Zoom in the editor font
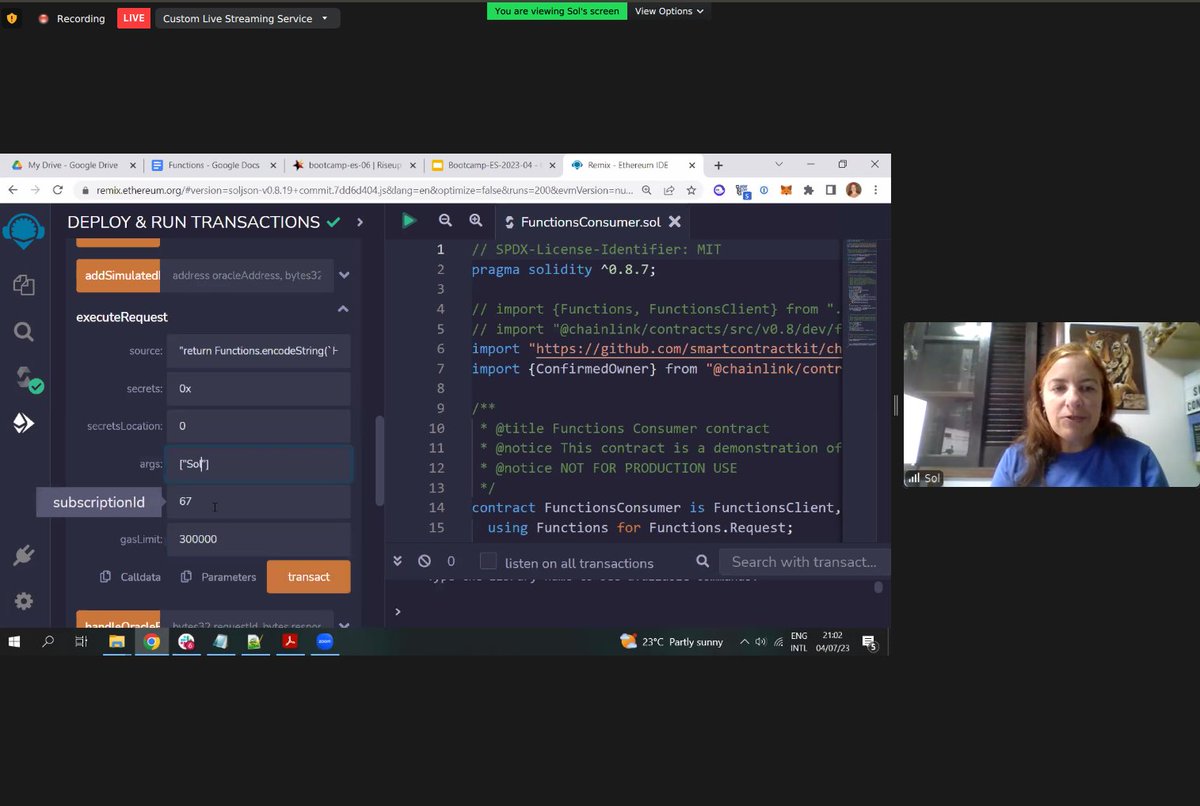1200x806 pixels. coord(476,221)
